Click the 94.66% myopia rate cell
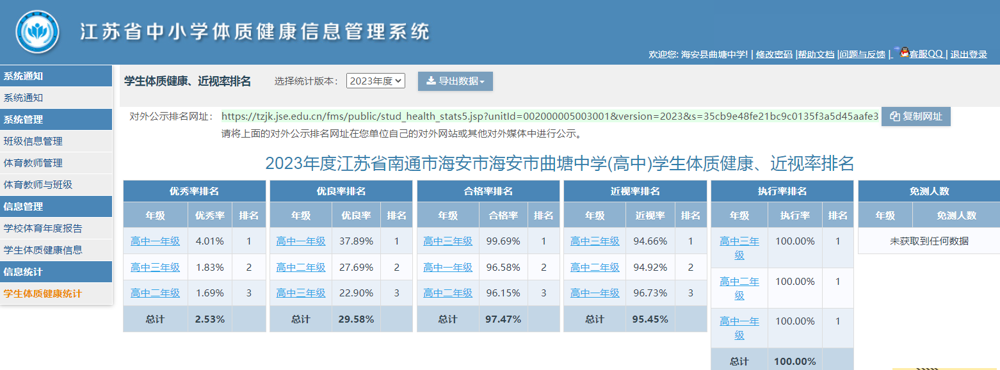 coord(651,241)
